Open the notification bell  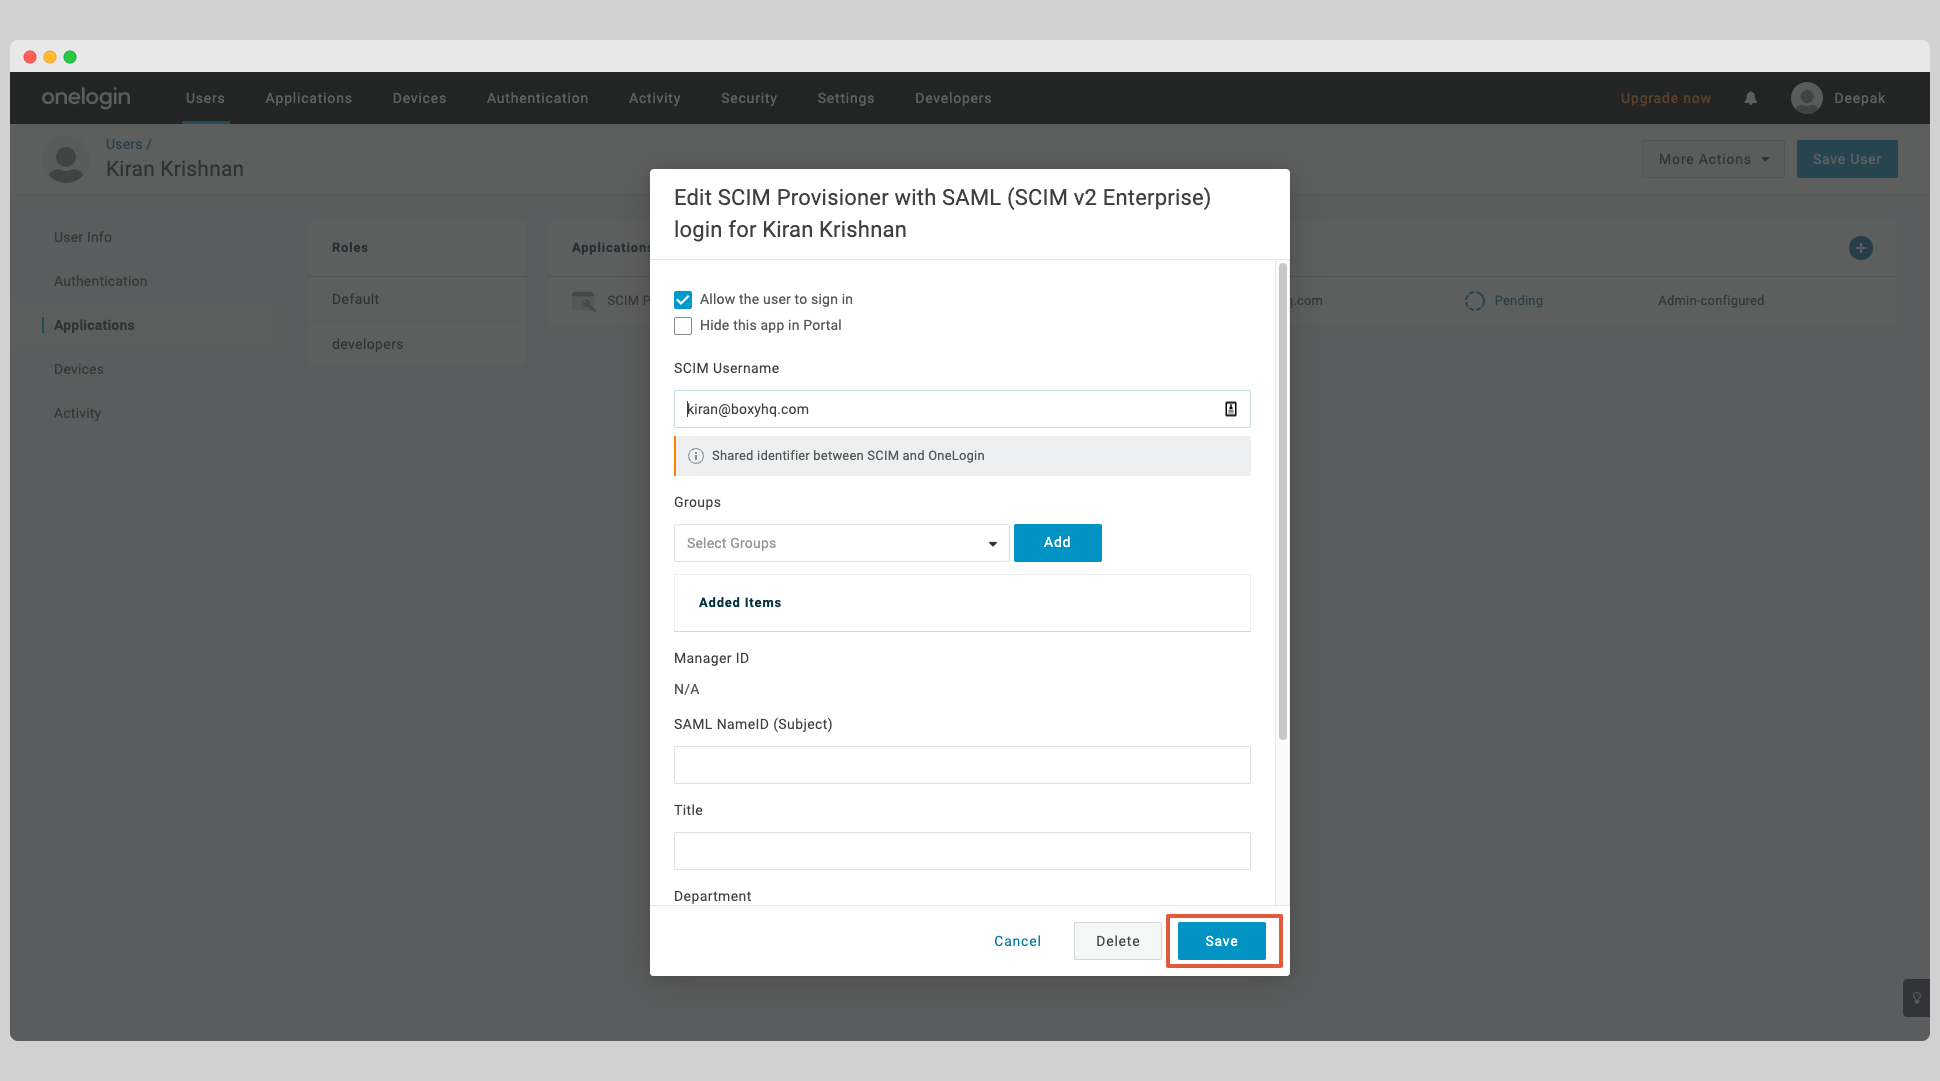[1750, 97]
